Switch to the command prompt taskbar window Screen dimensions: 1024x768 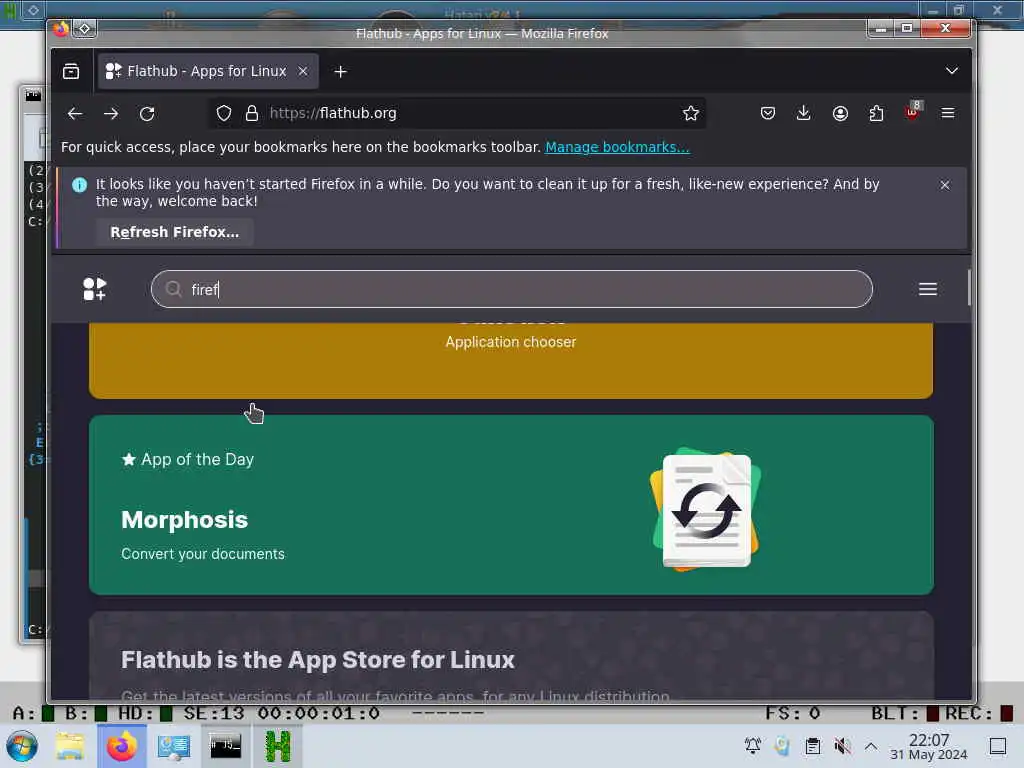225,746
